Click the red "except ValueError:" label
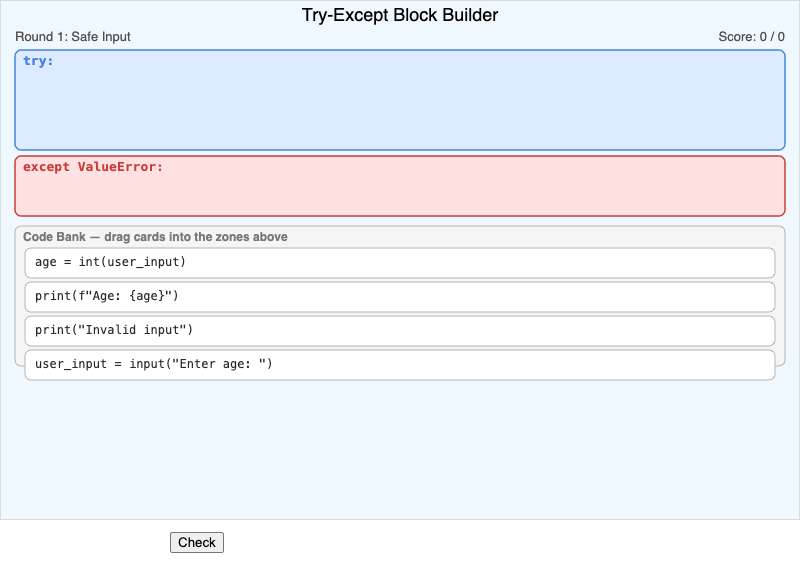 click(92, 167)
